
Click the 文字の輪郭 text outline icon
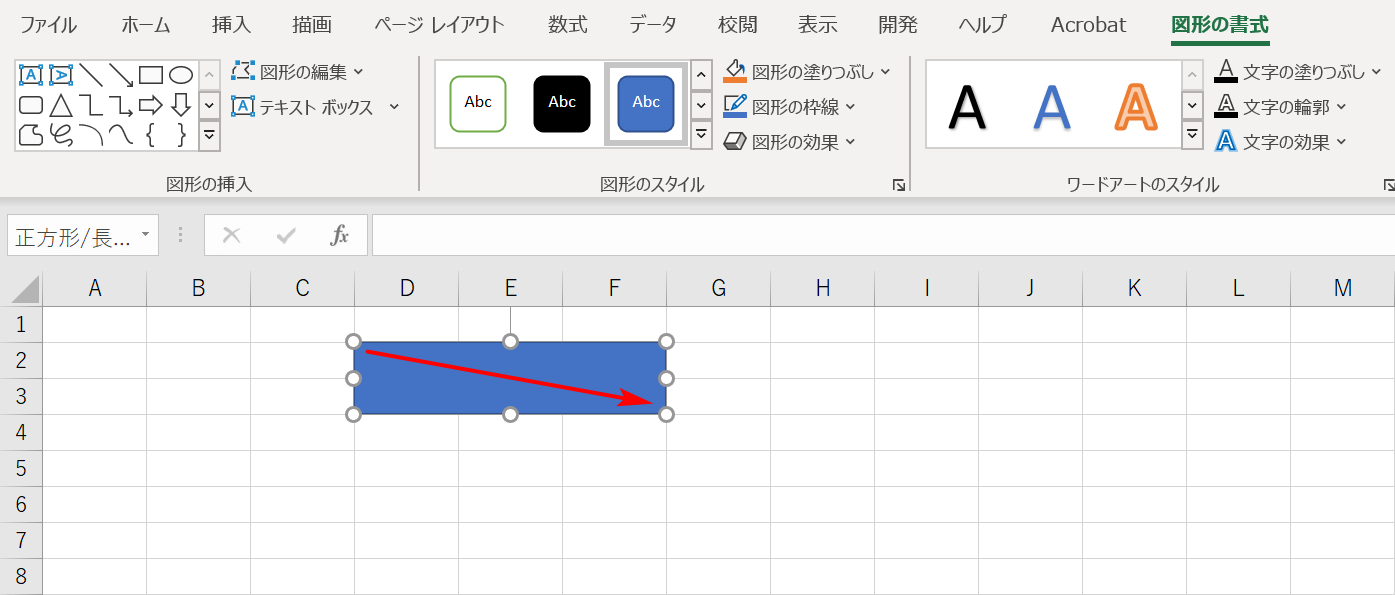click(x=1226, y=106)
